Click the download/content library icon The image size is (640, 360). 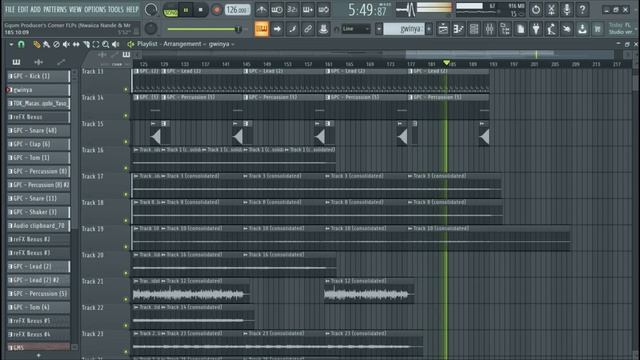click(x=582, y=29)
